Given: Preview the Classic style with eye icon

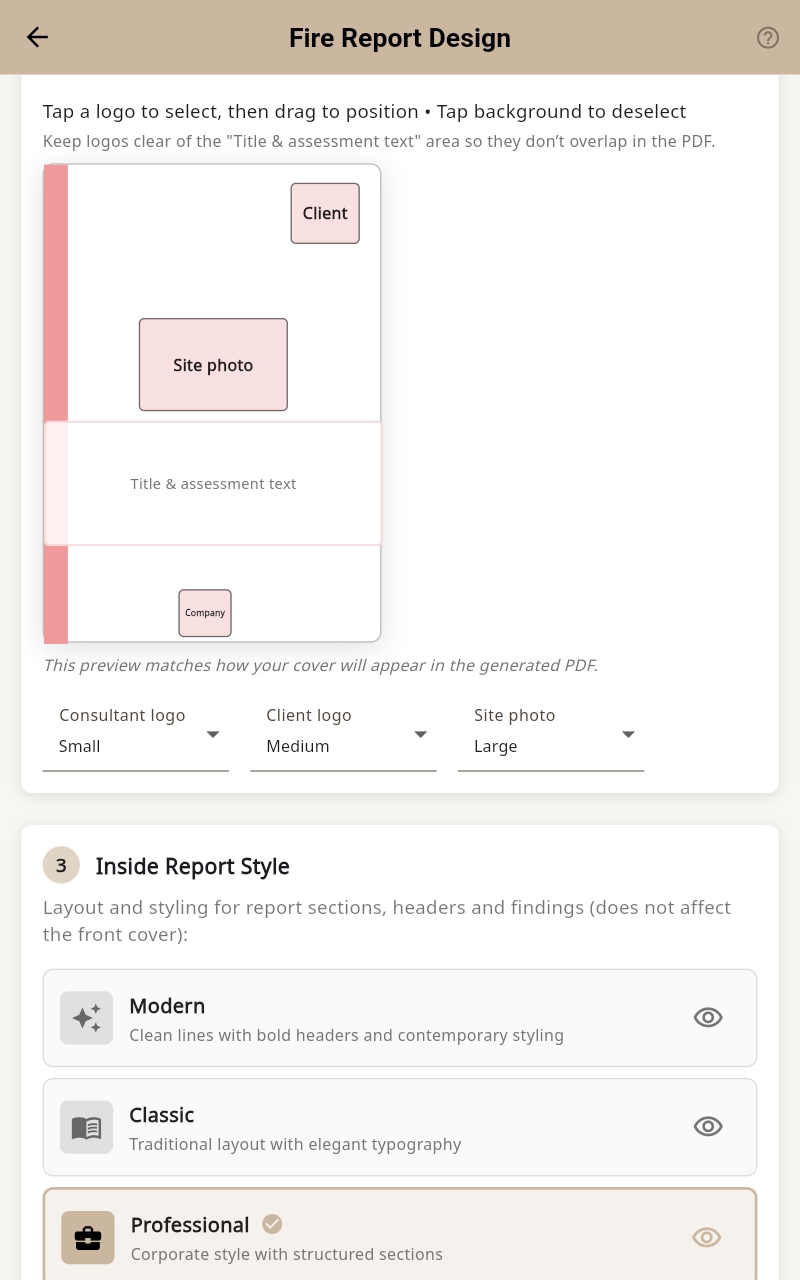Looking at the screenshot, I should (708, 1127).
